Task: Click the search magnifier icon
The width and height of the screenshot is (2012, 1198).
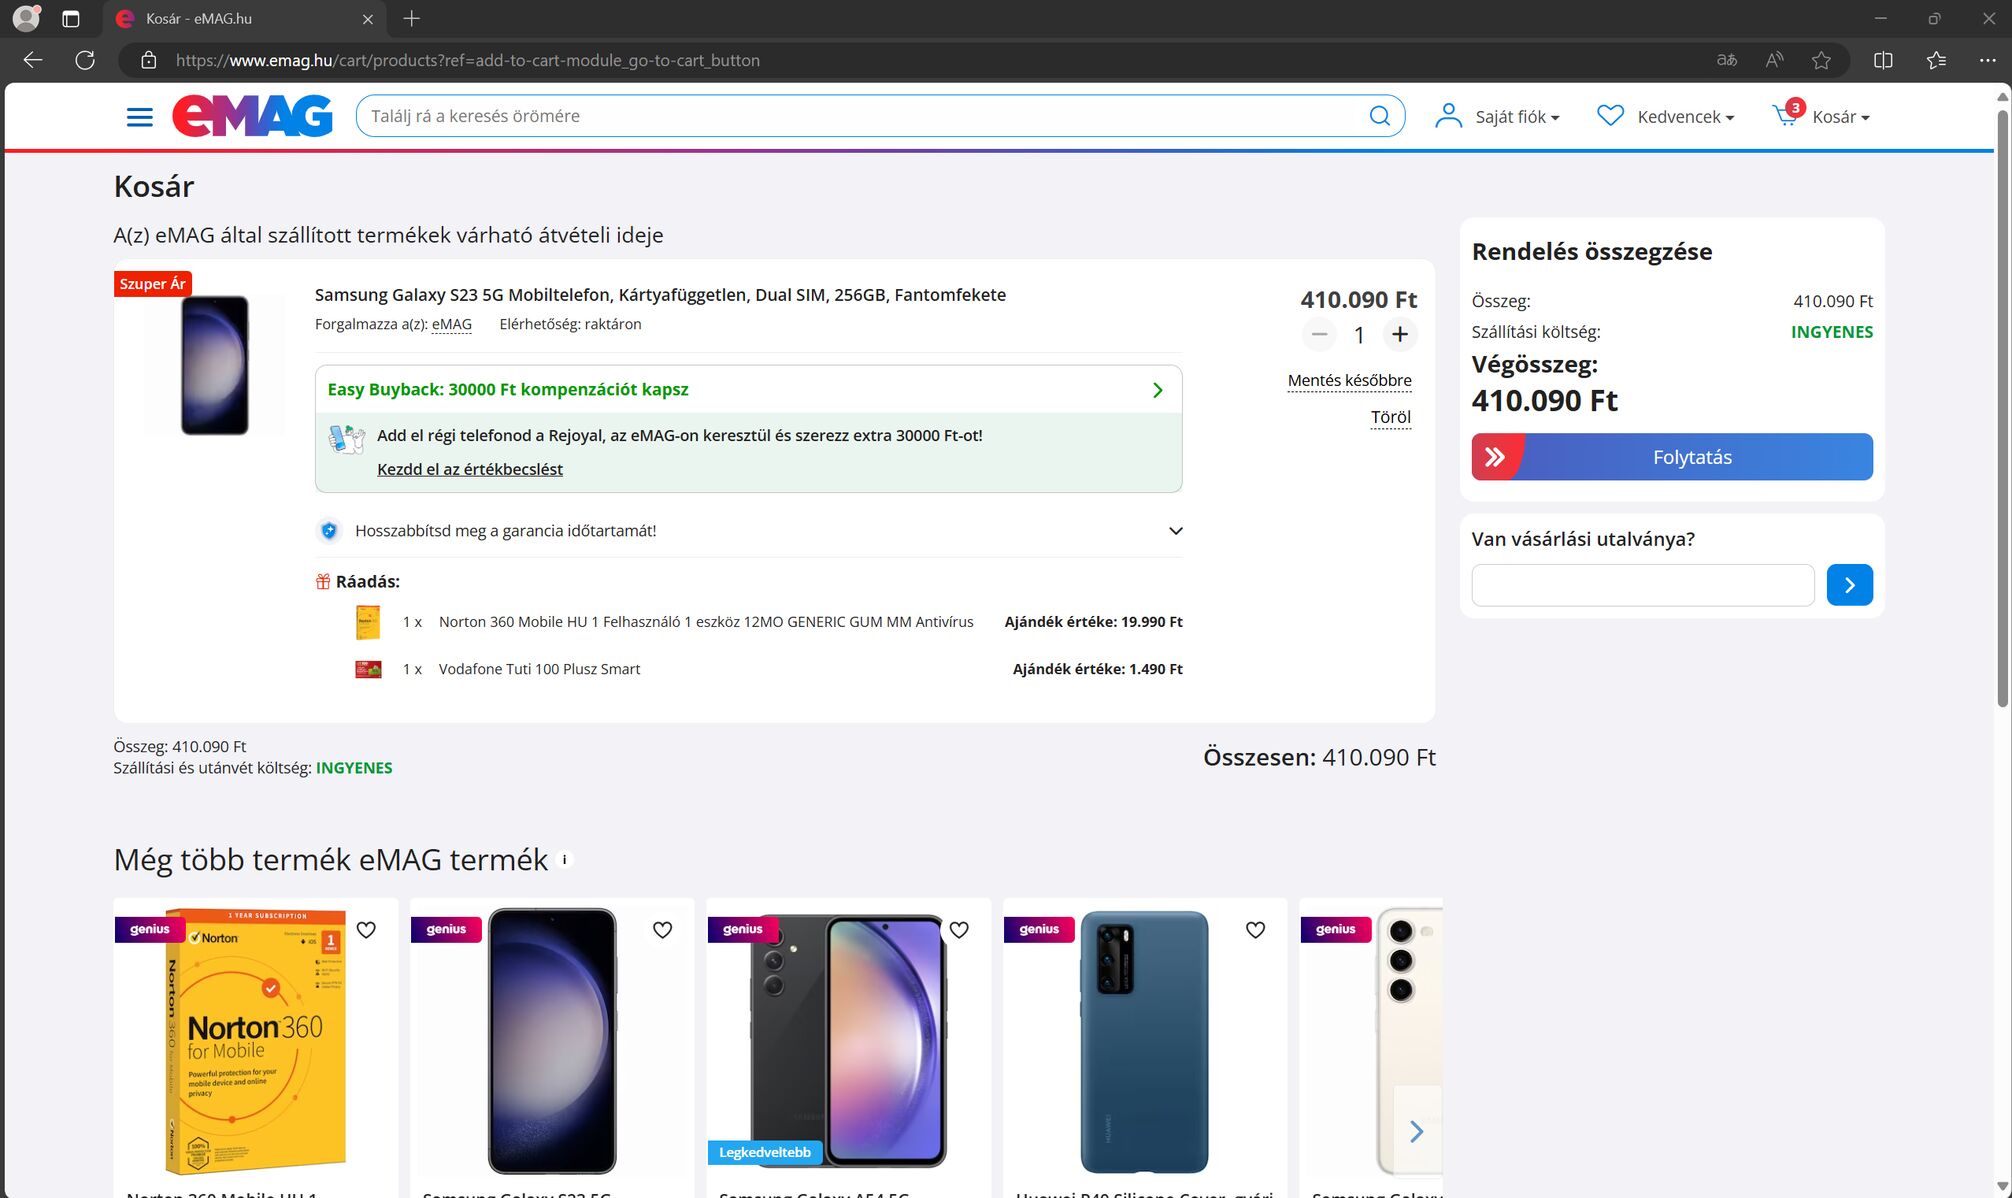Action: pyautogui.click(x=1379, y=116)
